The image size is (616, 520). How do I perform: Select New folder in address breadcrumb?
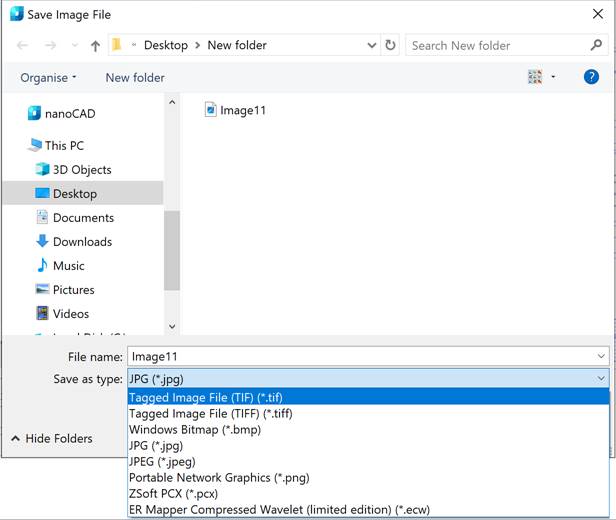(x=237, y=45)
